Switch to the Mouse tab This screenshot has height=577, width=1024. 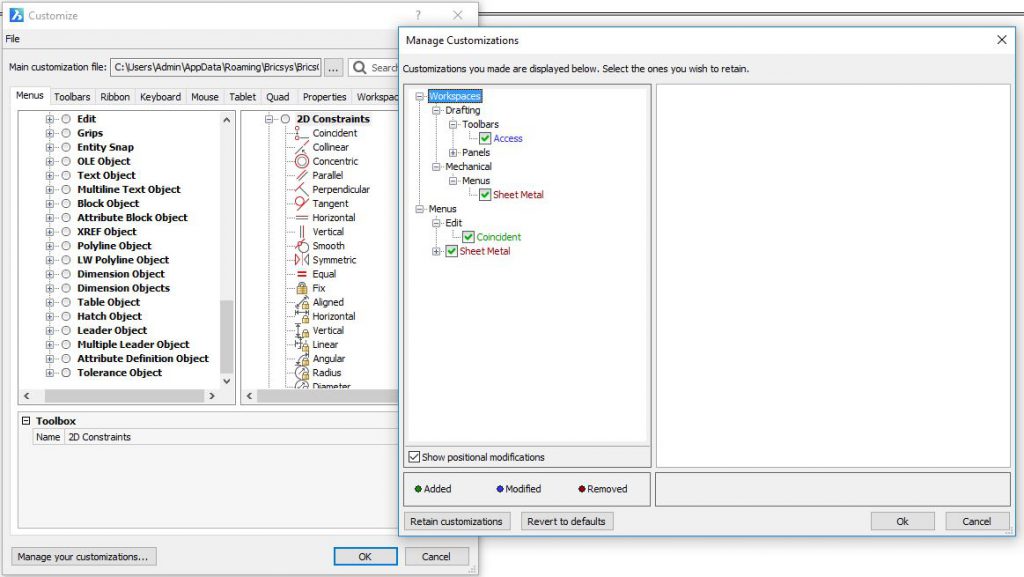(204, 97)
